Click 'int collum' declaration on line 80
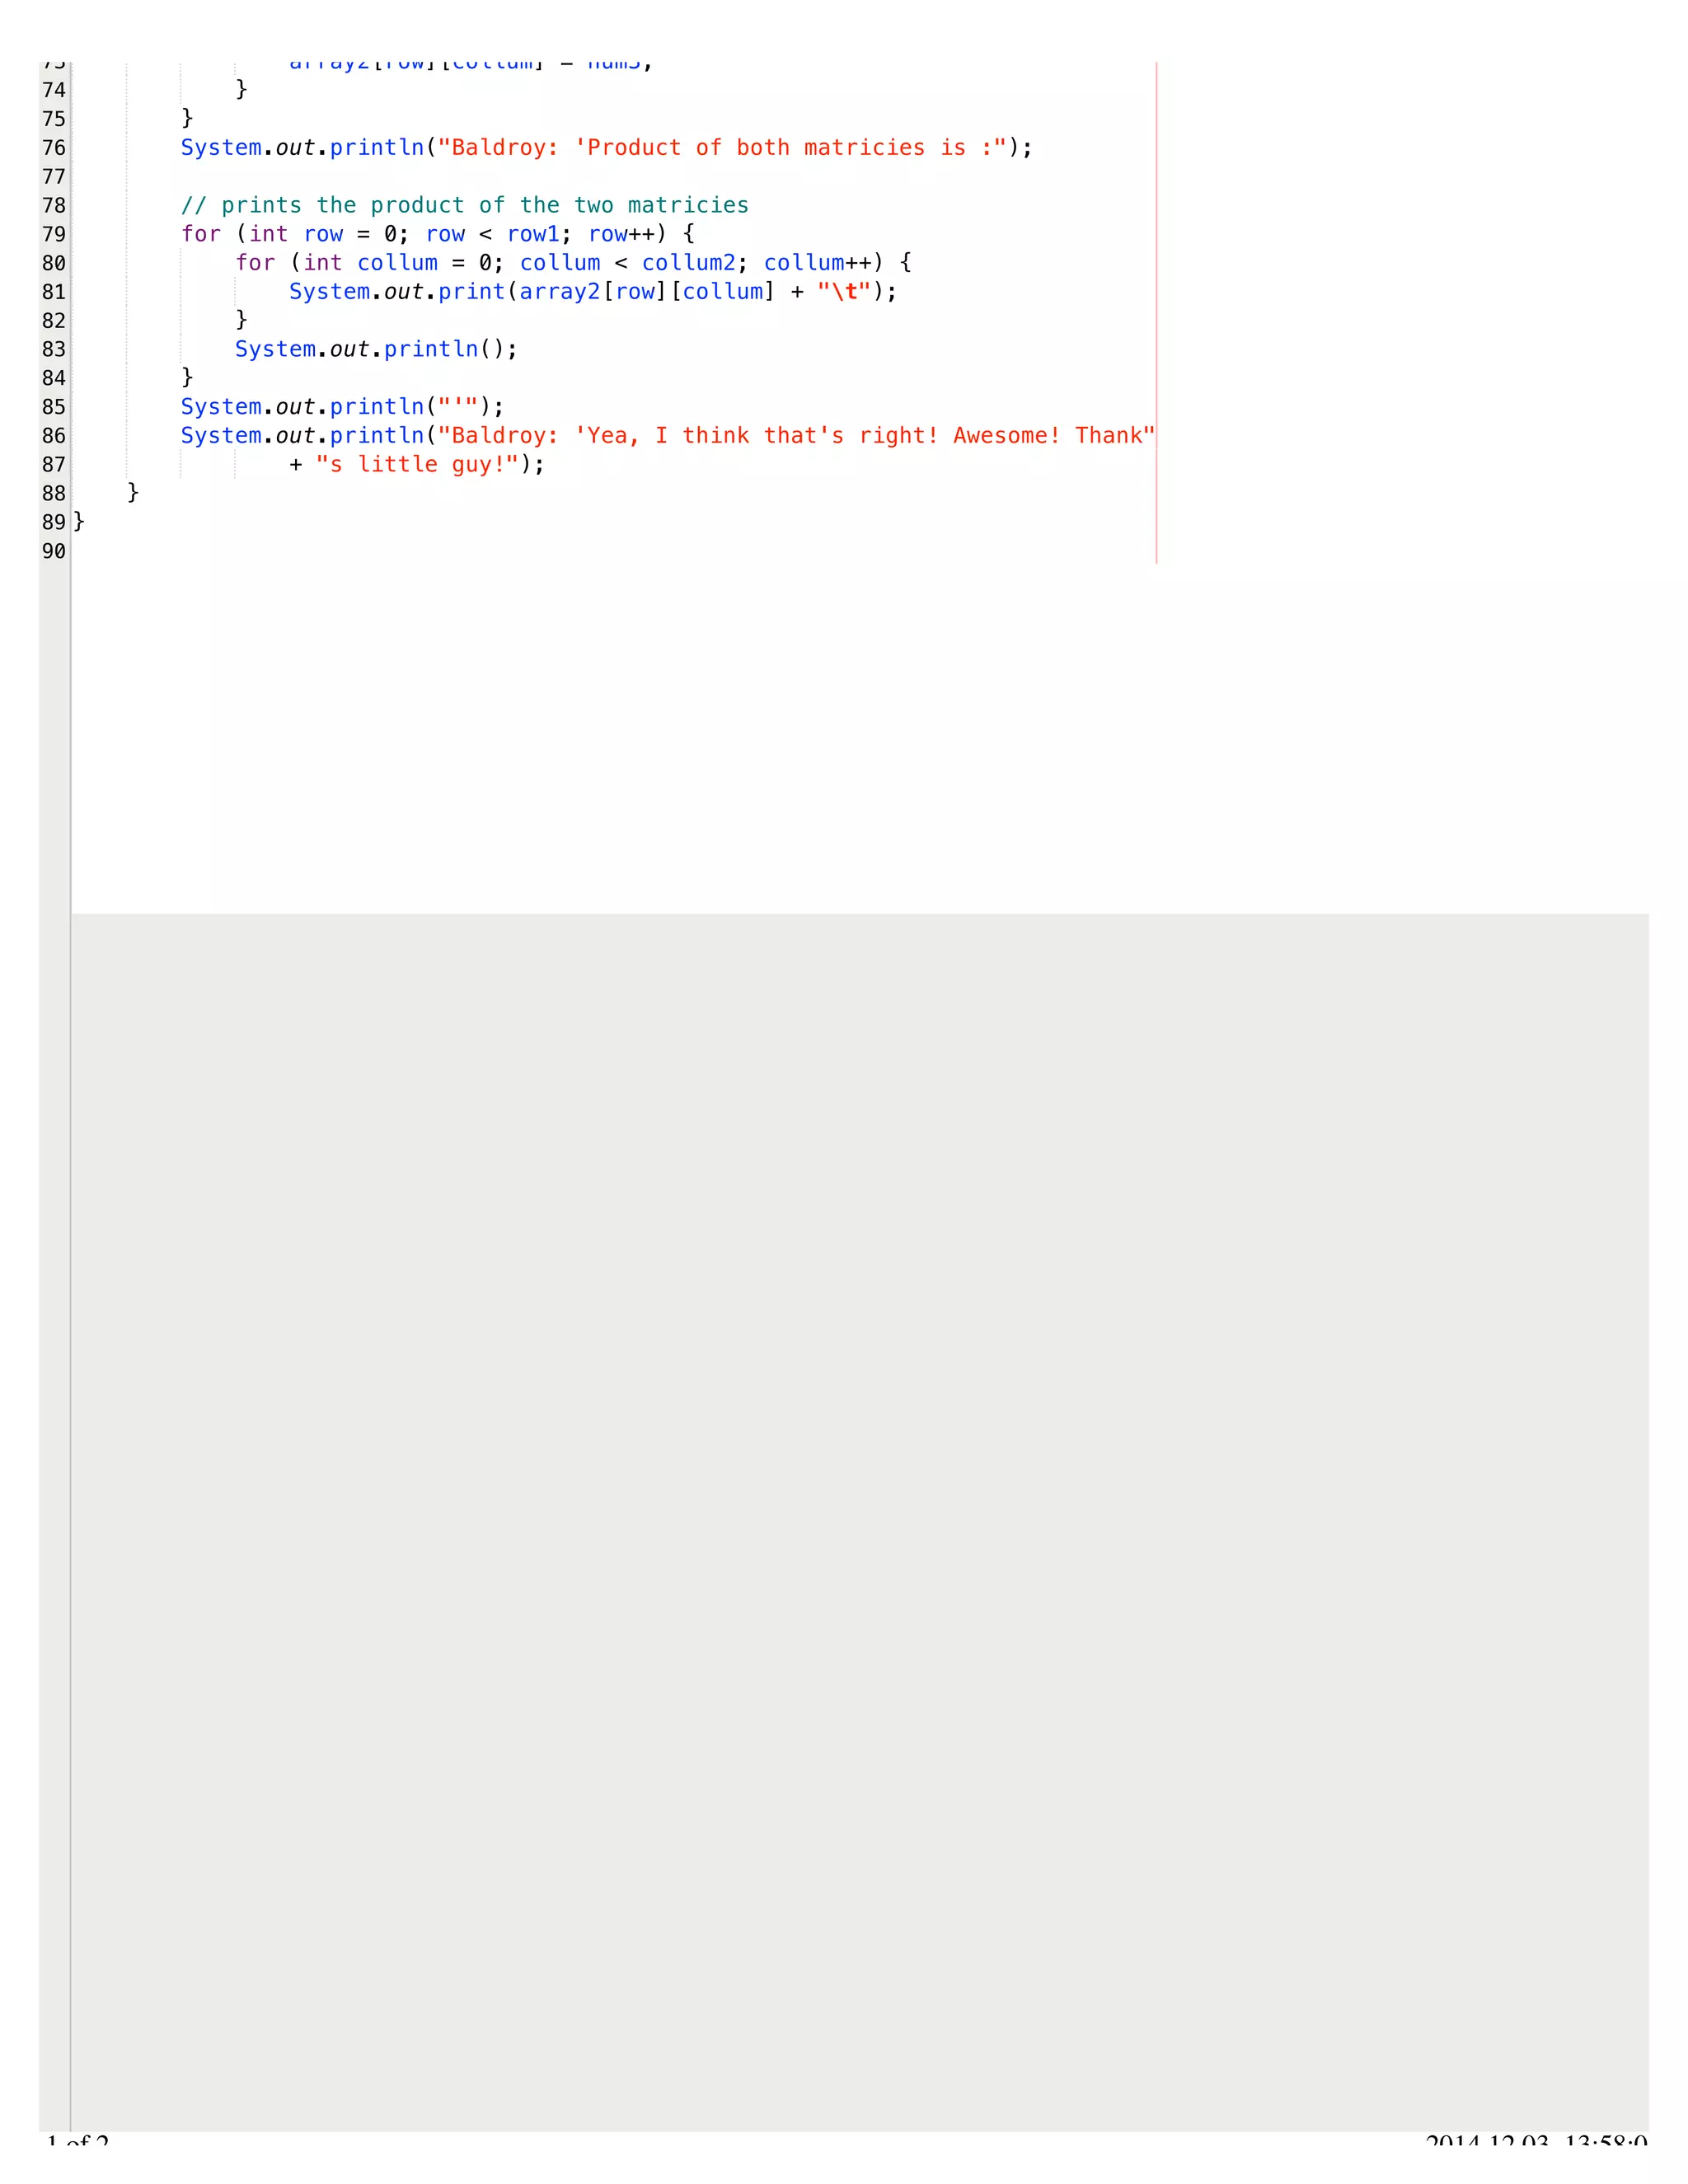 (370, 263)
